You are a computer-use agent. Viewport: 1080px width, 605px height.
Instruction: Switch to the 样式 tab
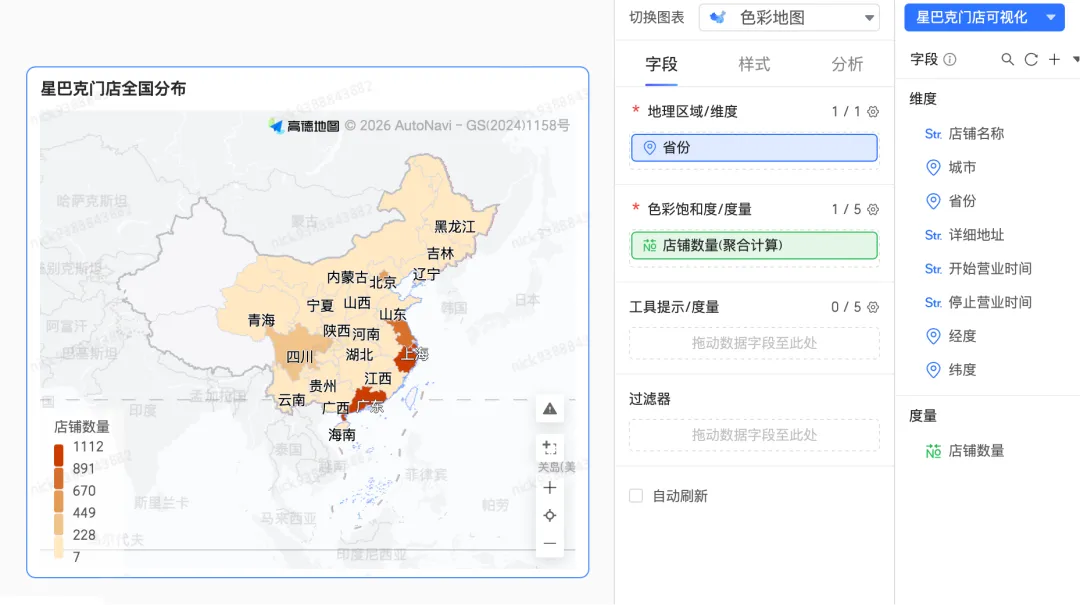(x=754, y=64)
